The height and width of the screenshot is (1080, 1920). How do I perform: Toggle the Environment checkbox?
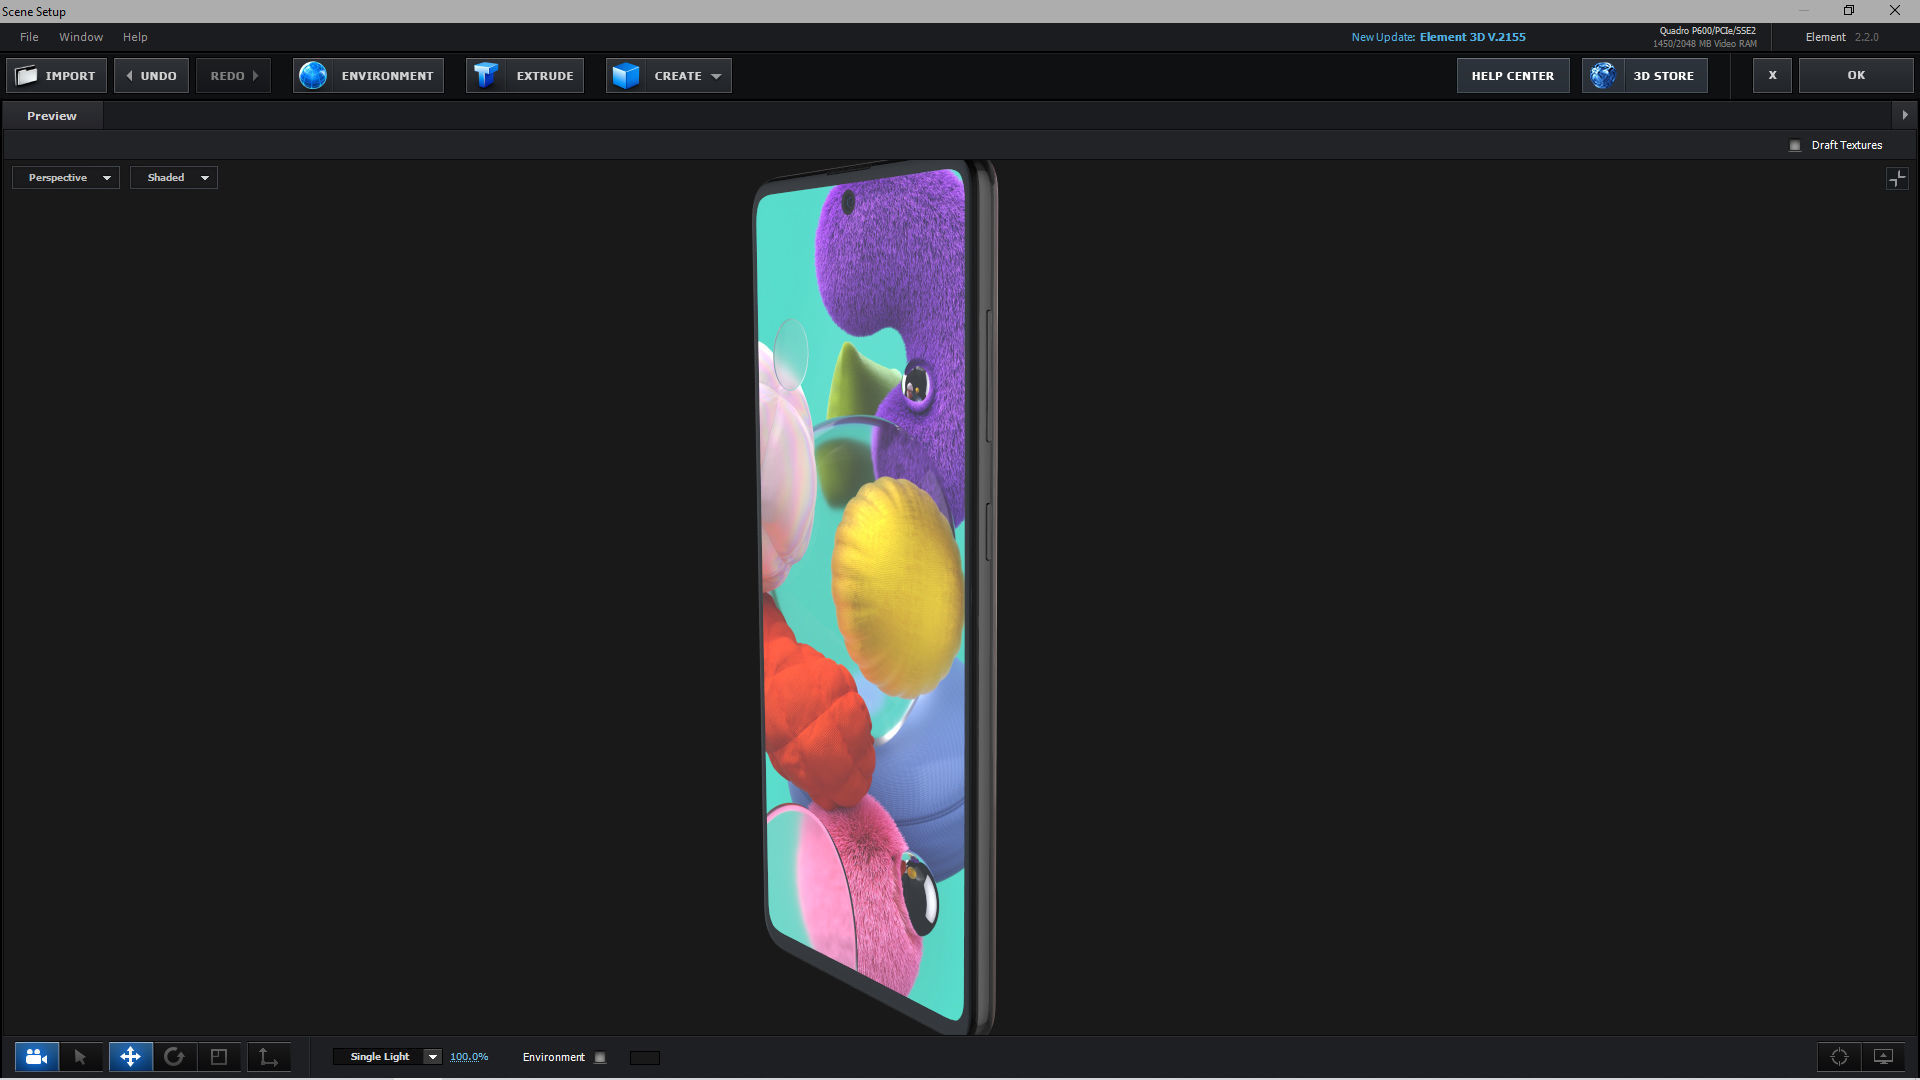pos(600,1058)
